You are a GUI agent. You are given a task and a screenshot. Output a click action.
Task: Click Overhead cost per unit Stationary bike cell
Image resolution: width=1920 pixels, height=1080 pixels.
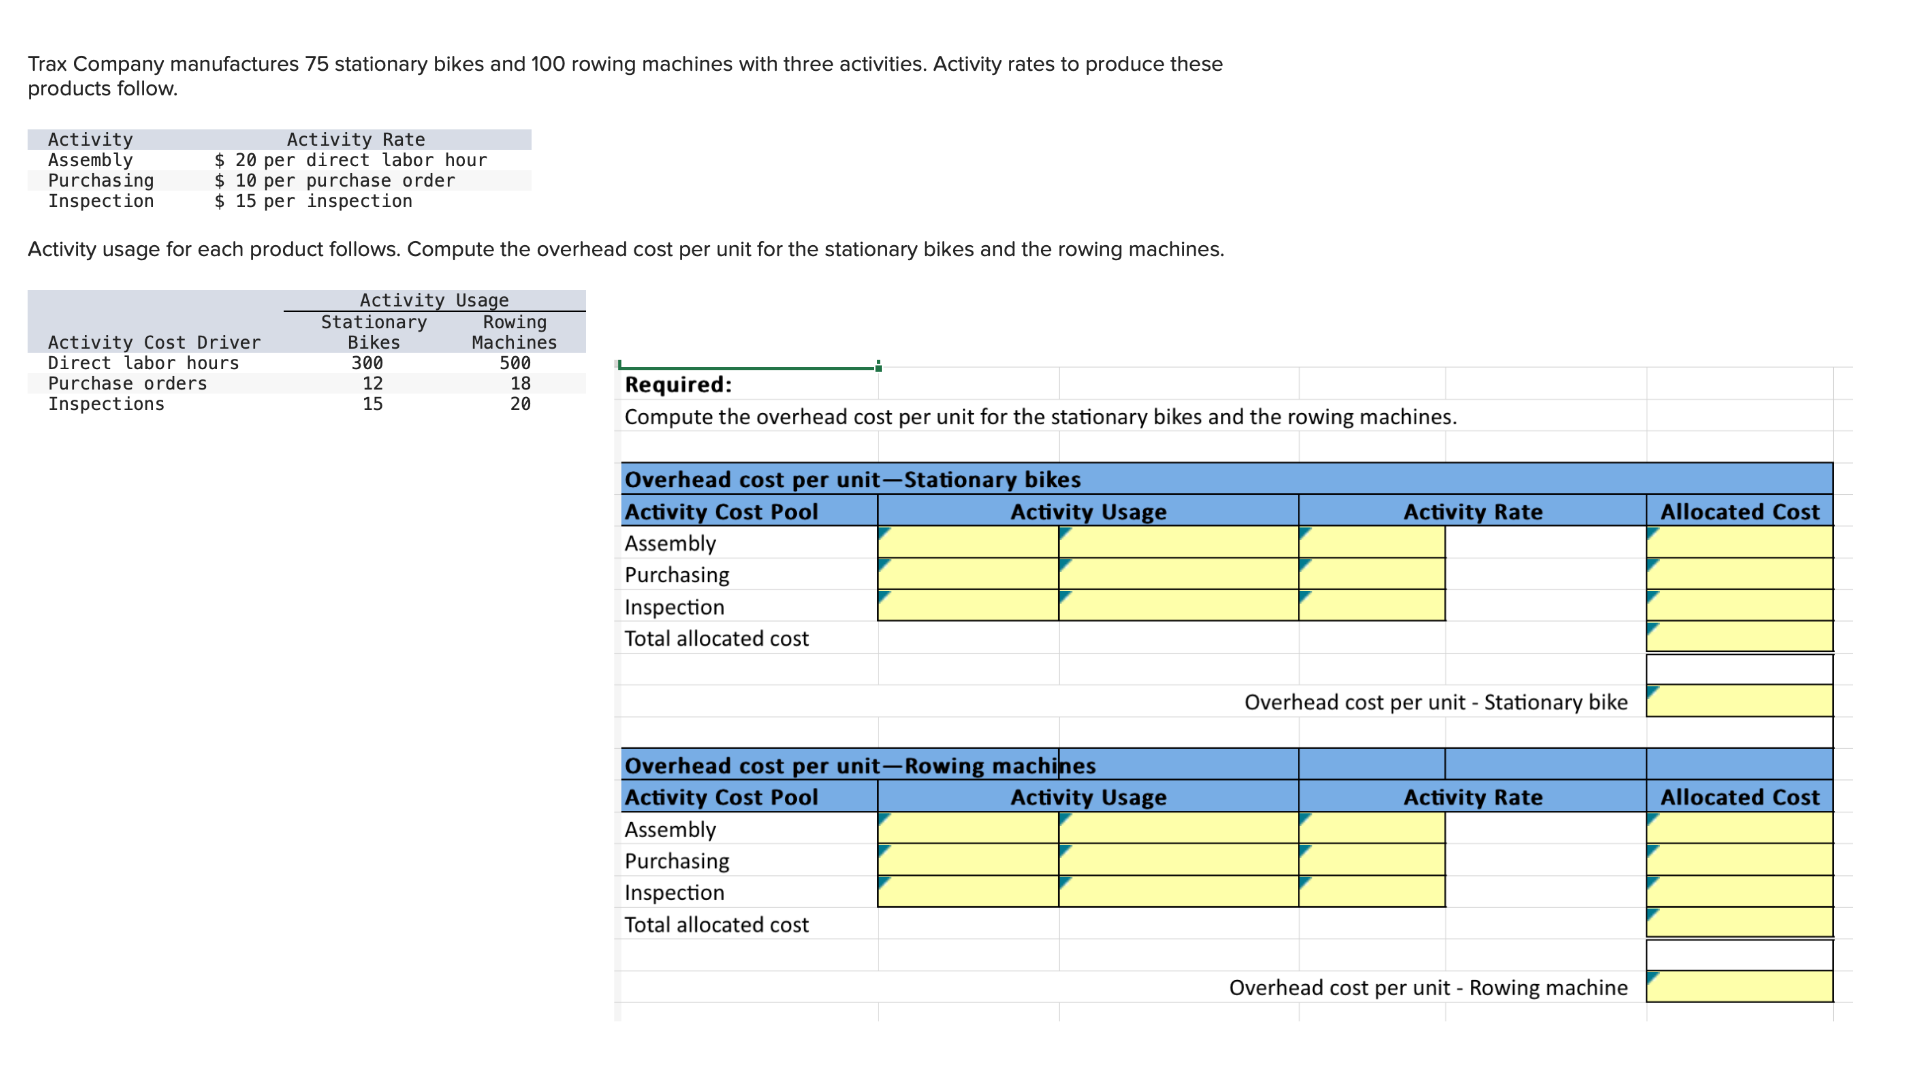click(1739, 702)
